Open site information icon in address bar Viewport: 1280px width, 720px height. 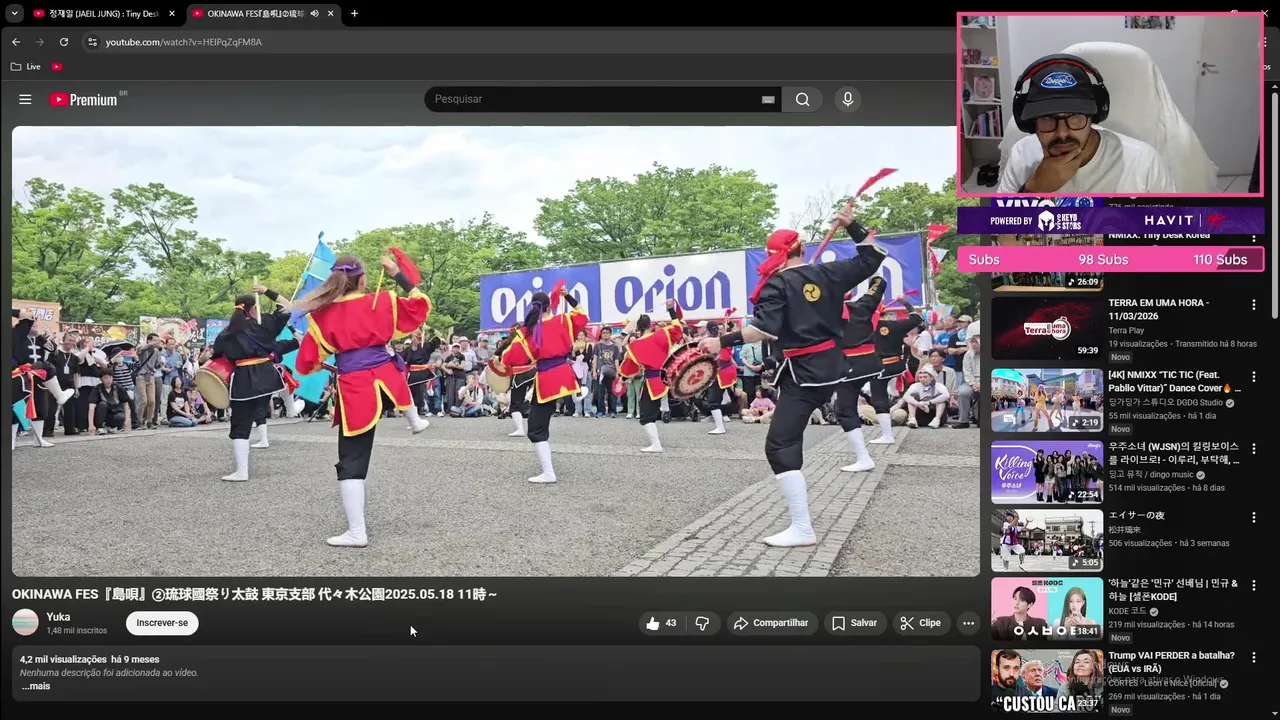[x=92, y=42]
